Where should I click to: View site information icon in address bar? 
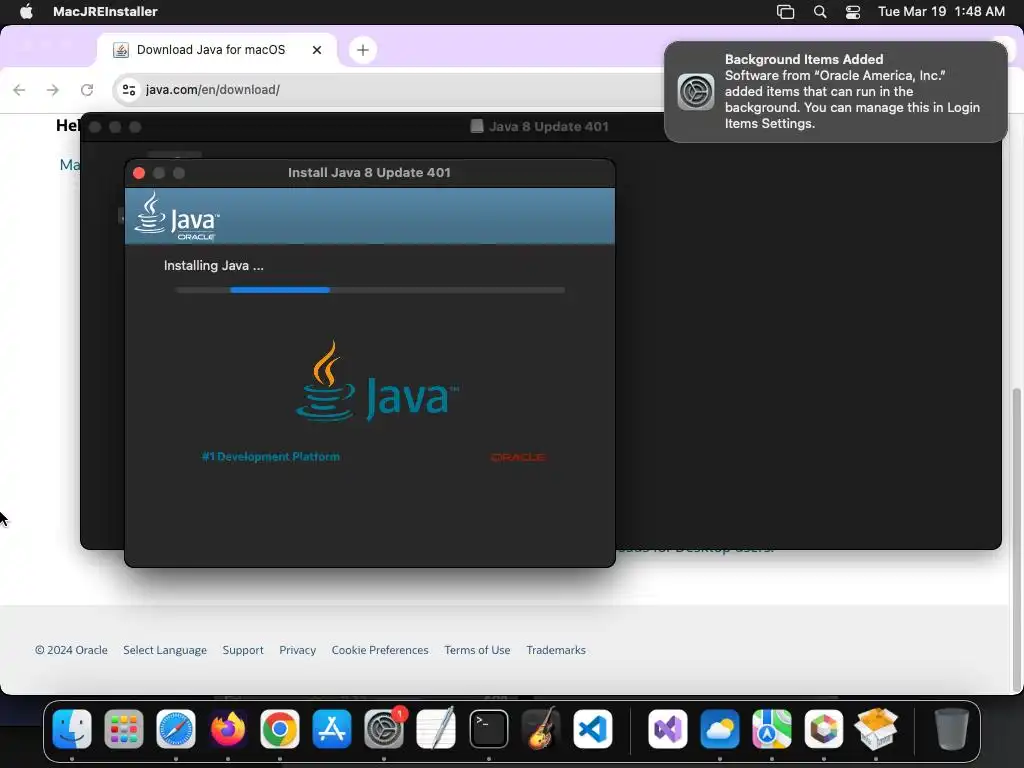129,89
